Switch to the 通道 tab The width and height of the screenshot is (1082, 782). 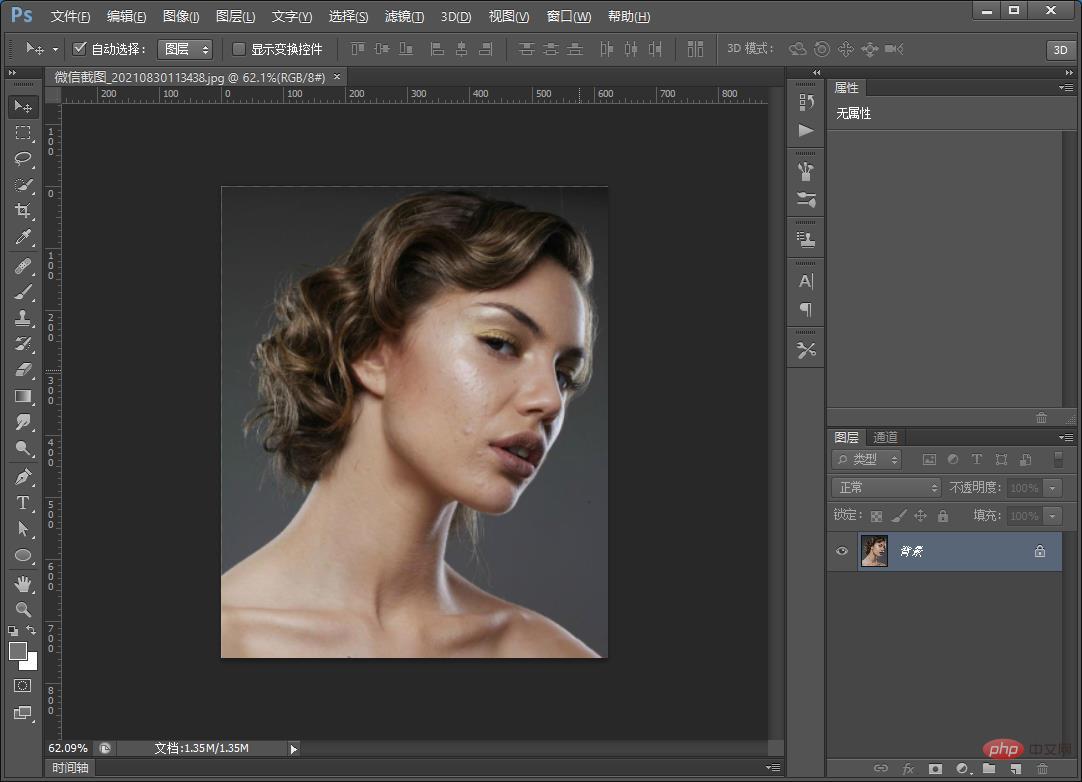coord(885,437)
